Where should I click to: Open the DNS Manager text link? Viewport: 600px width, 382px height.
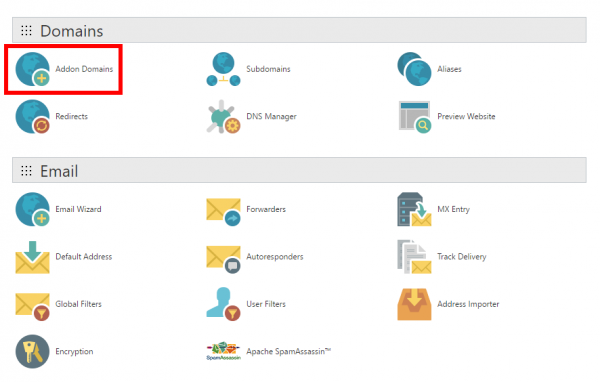(x=271, y=116)
